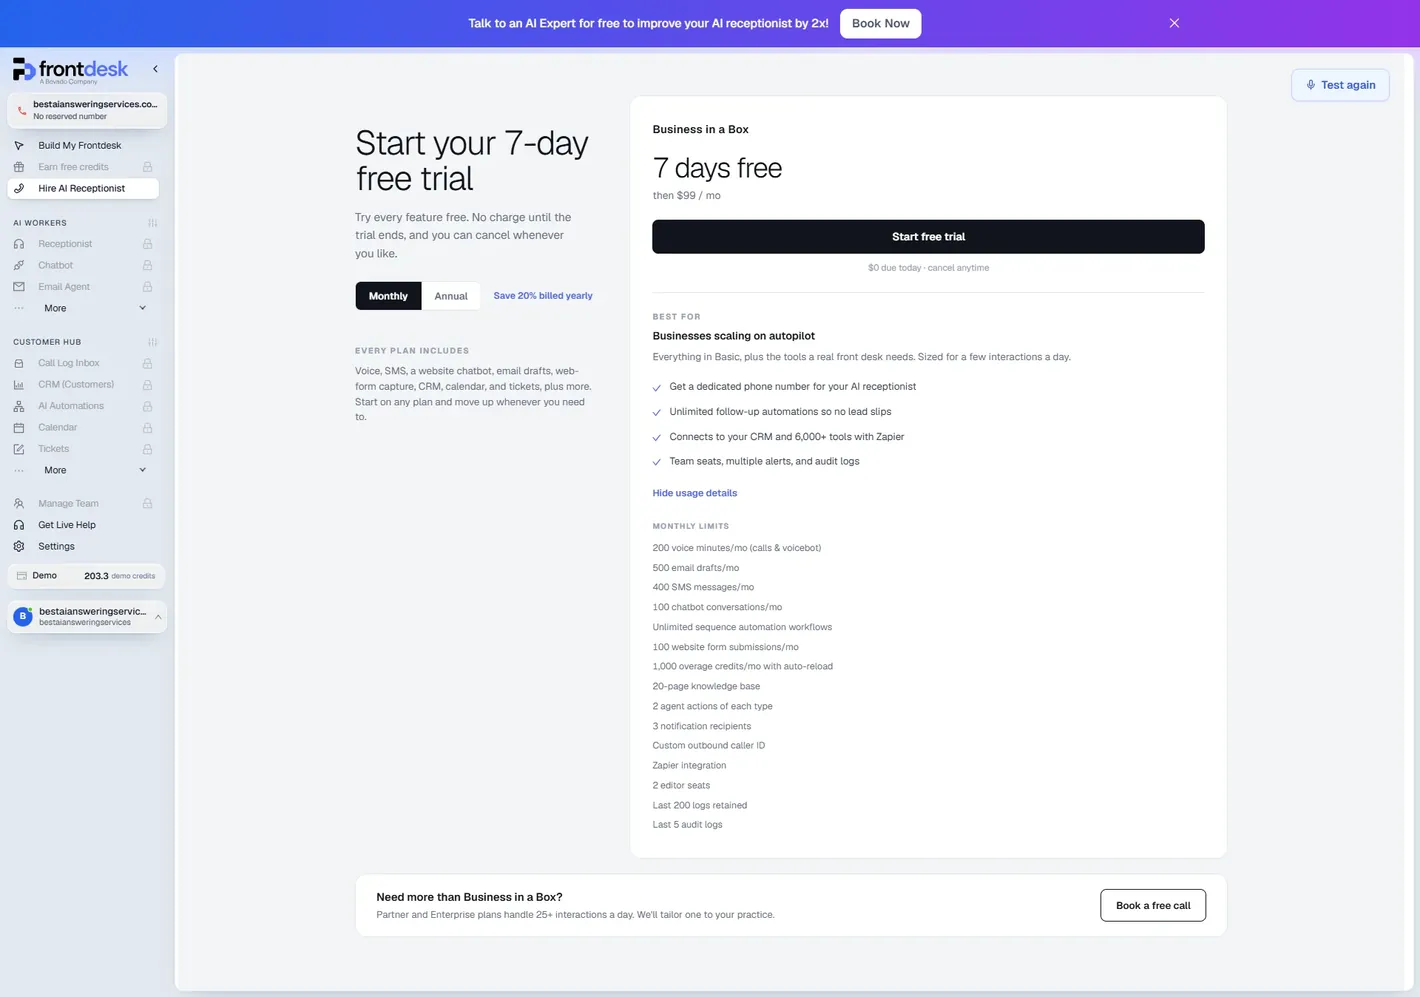Select Hire AI Receptionist in sidebar

83,188
